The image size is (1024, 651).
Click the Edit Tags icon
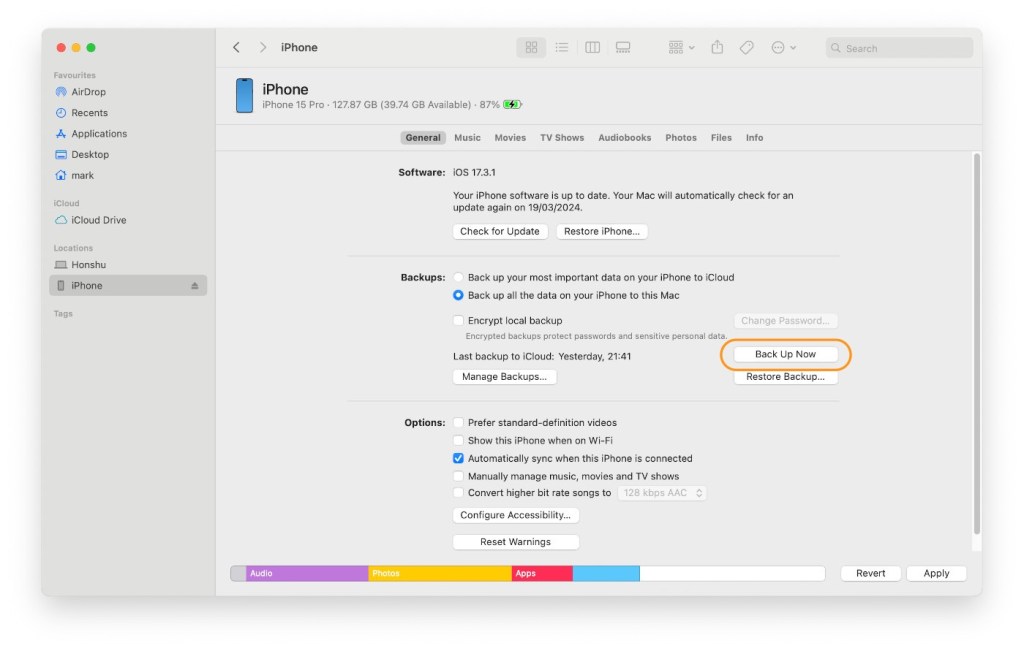click(746, 47)
